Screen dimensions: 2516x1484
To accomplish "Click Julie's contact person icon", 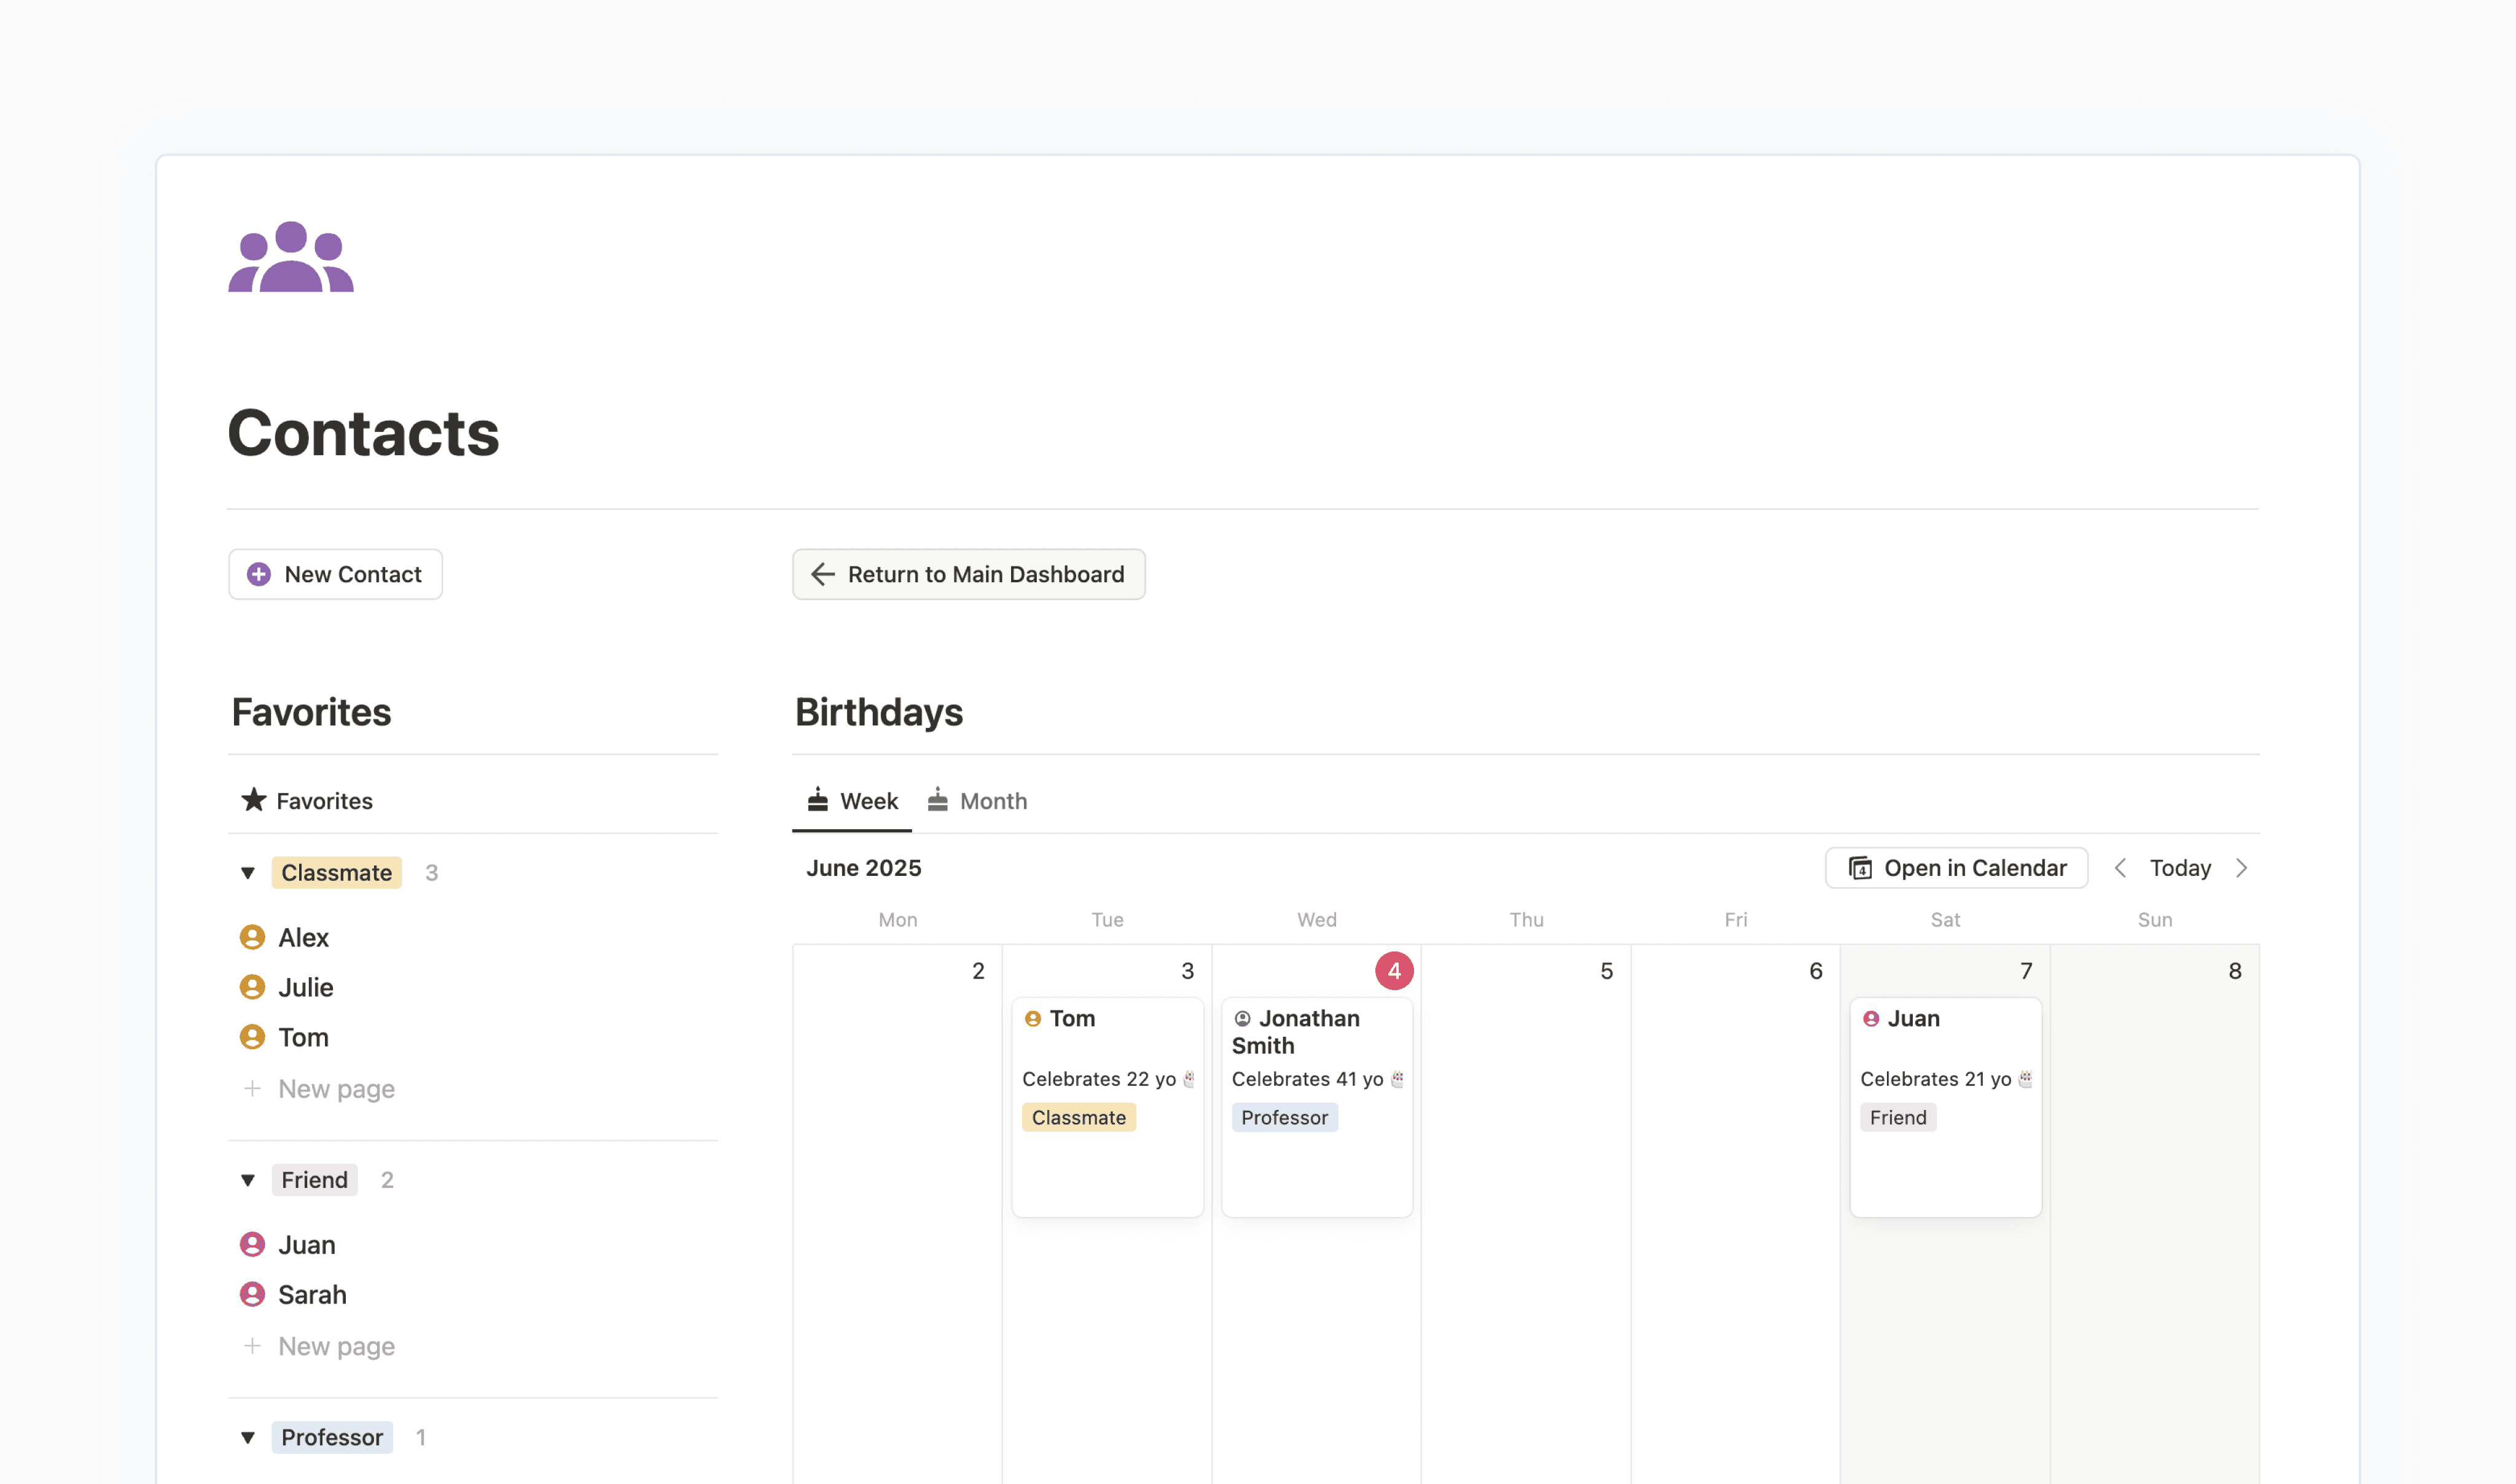I will [252, 987].
